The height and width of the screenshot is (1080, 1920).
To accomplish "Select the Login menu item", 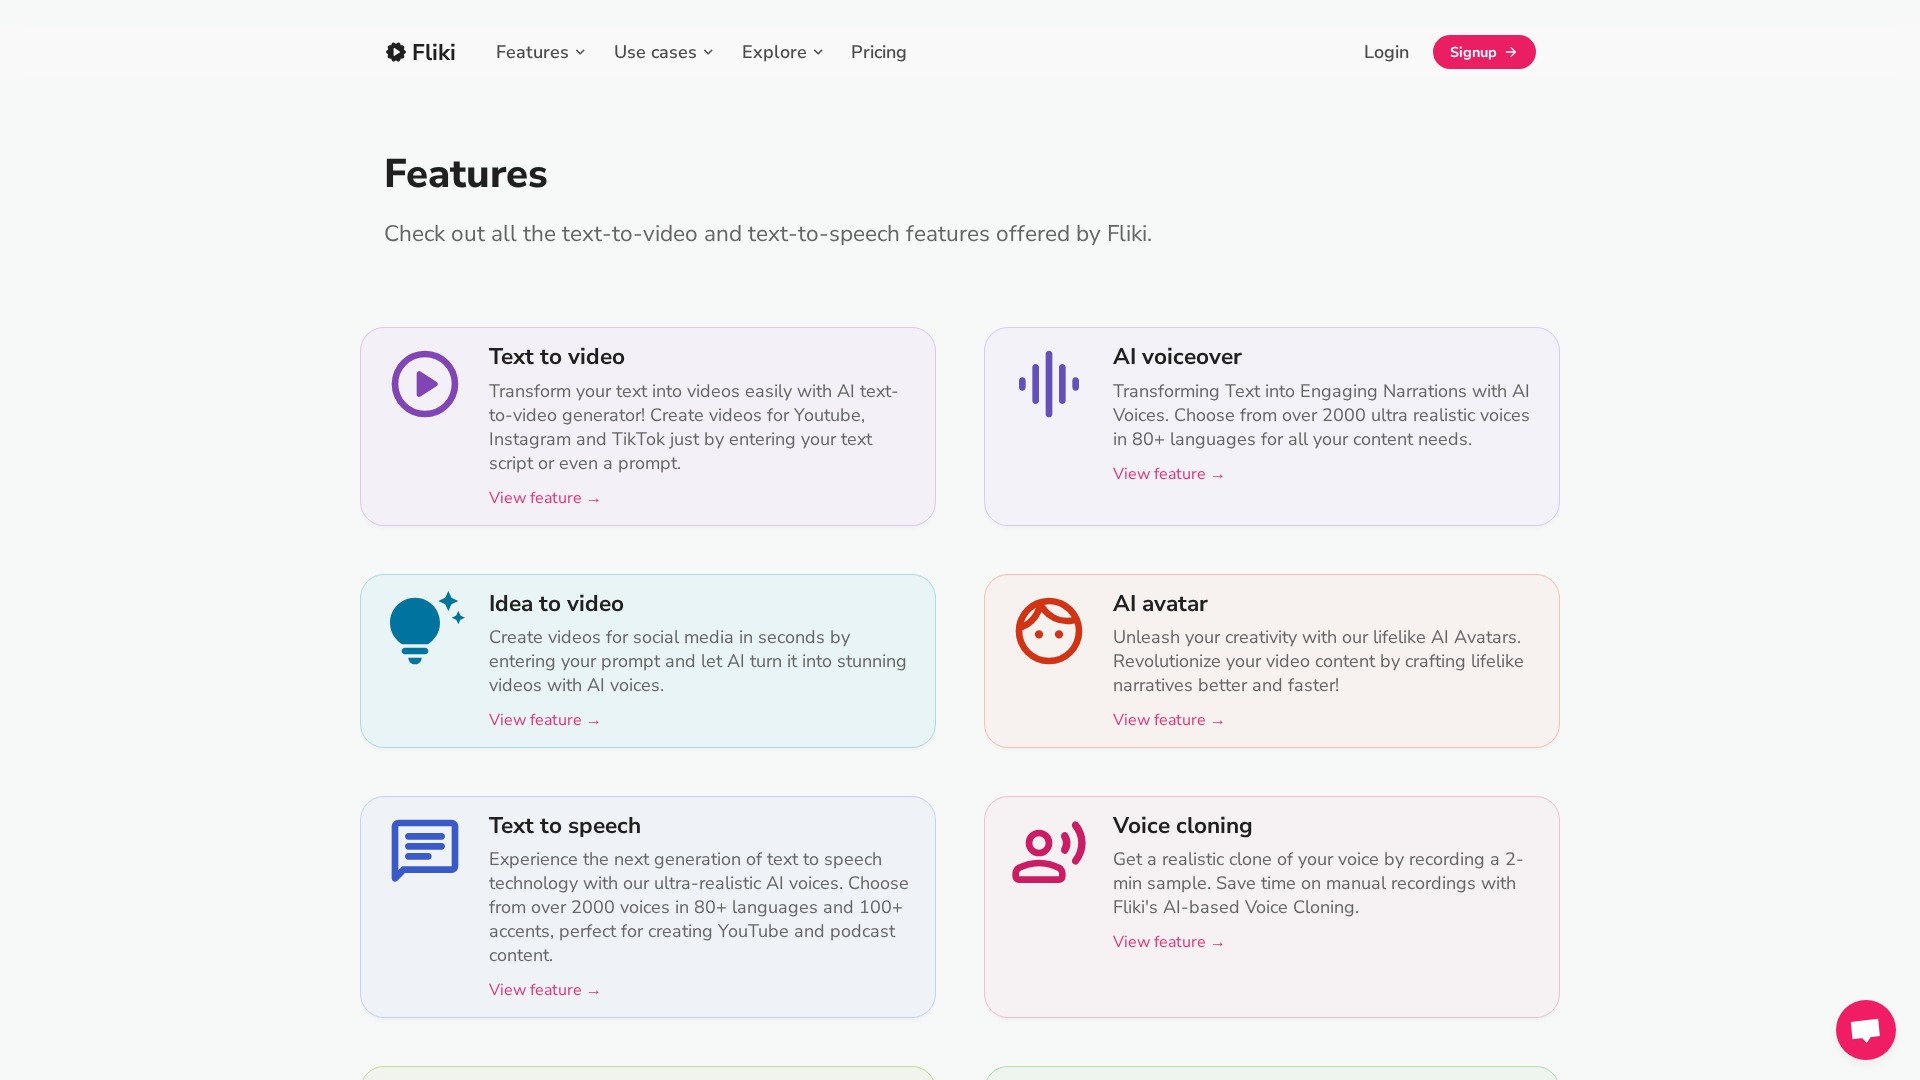I will tap(1386, 52).
